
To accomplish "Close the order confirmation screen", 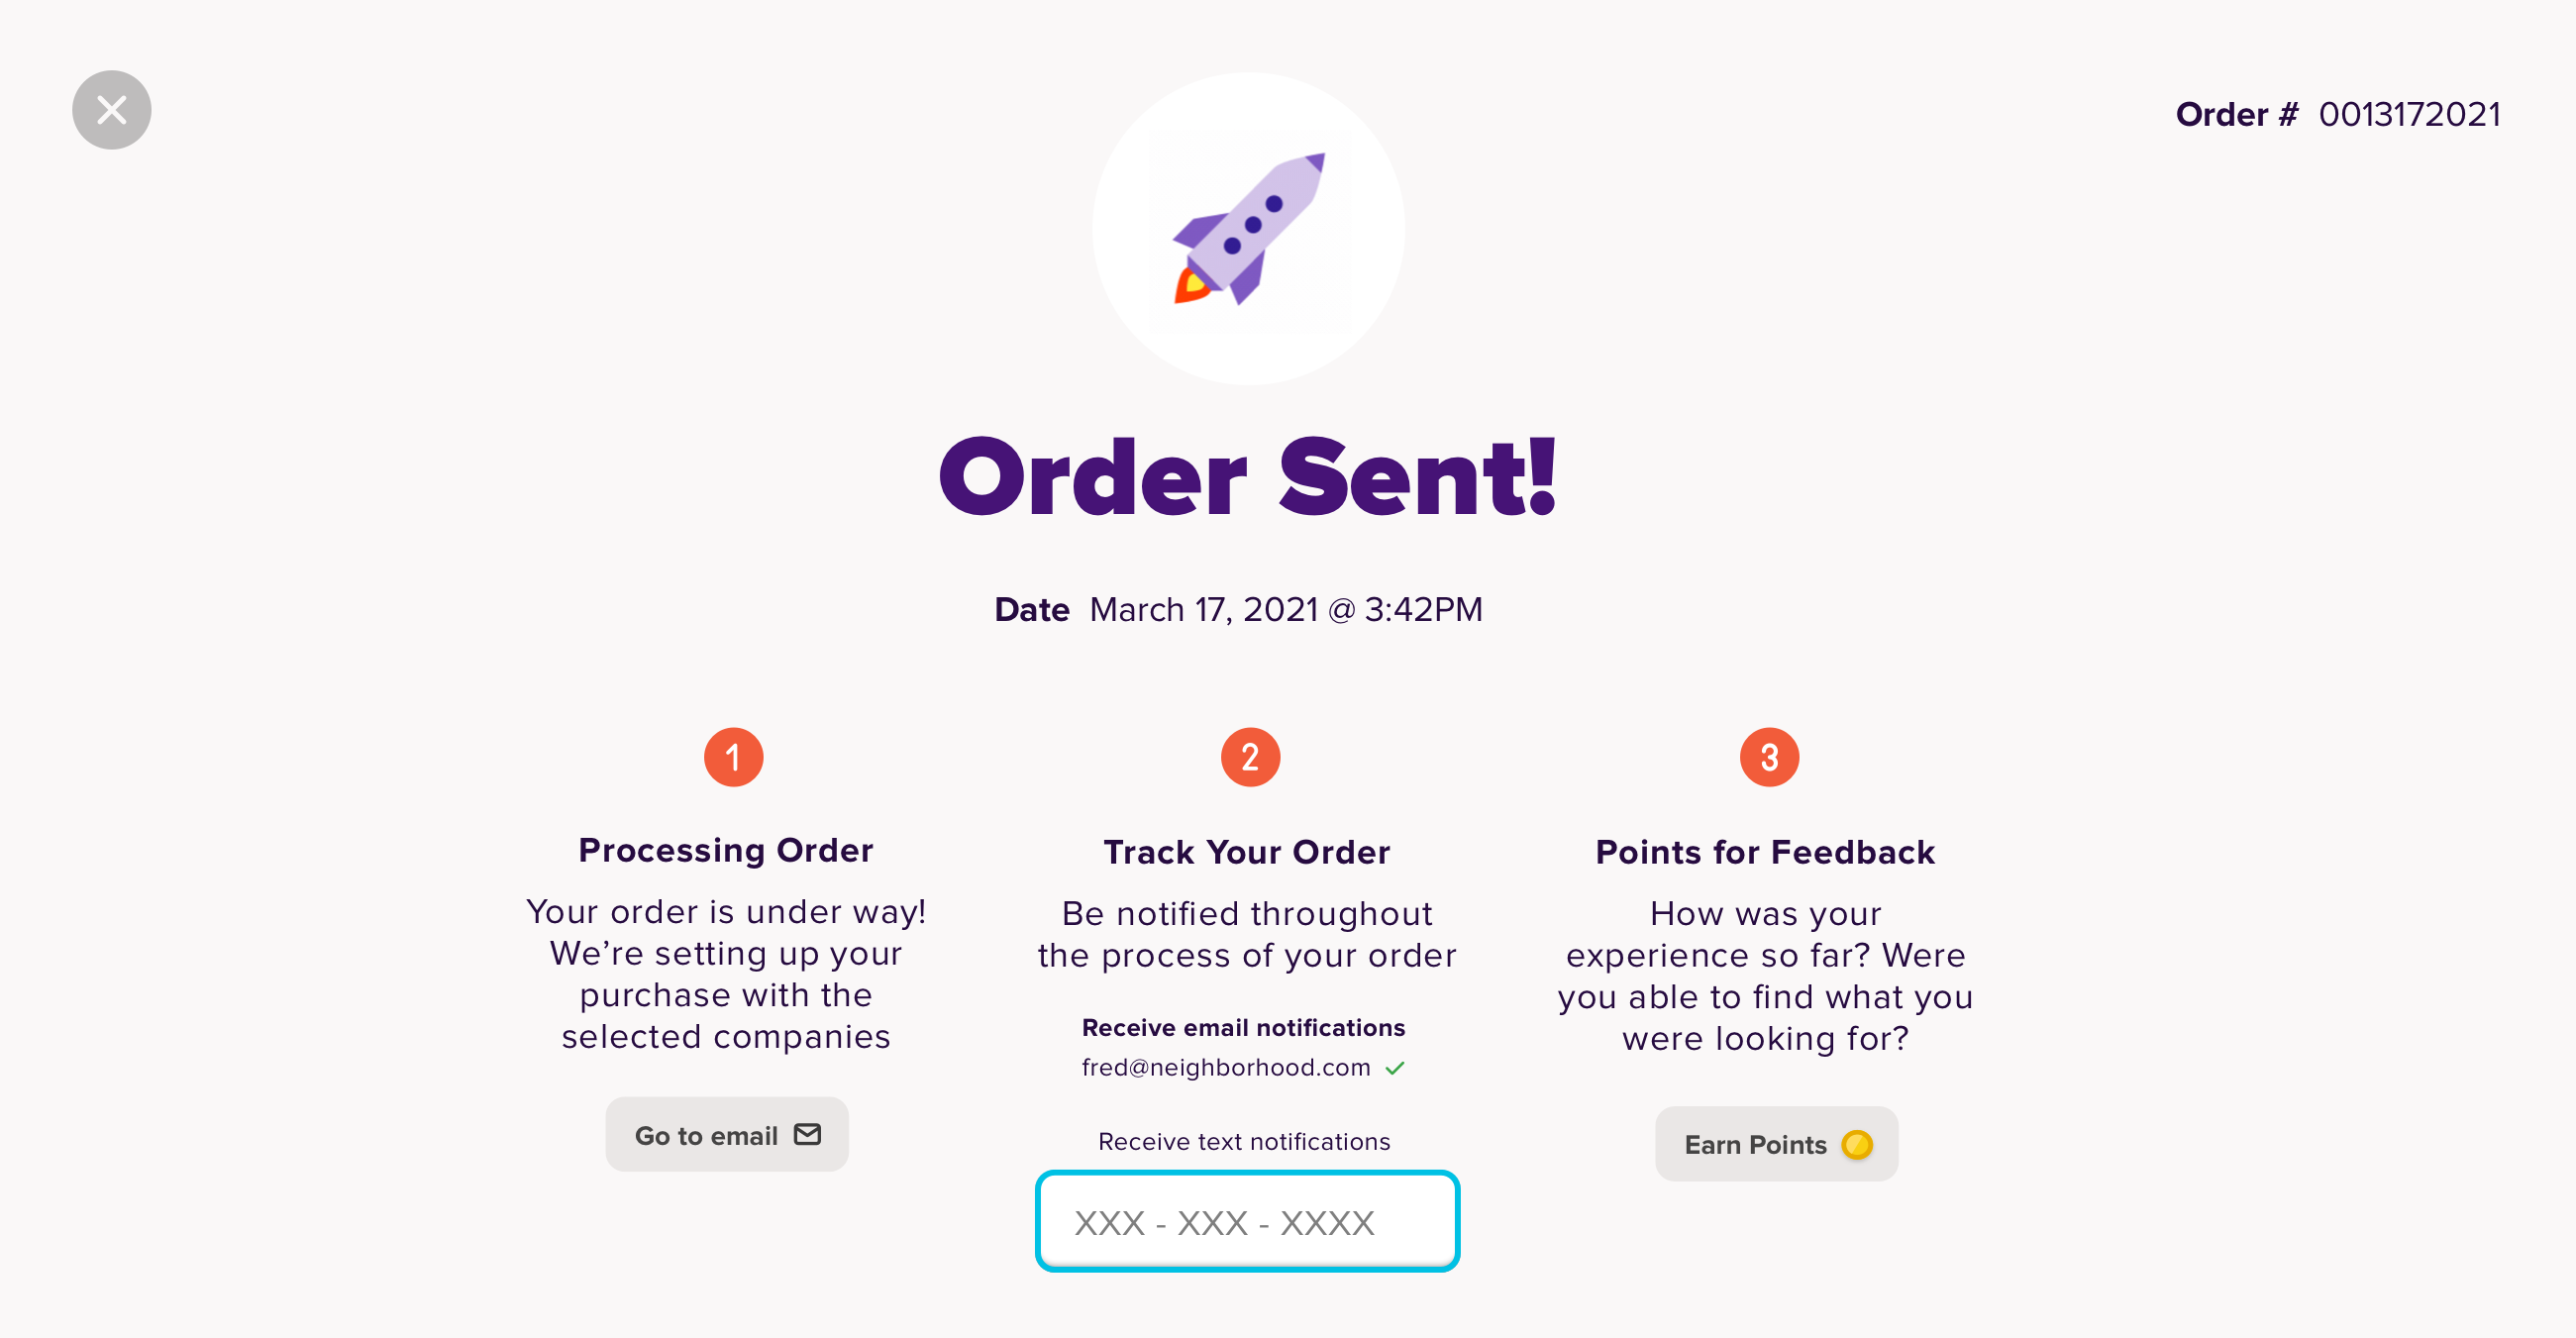I will pos(111,110).
